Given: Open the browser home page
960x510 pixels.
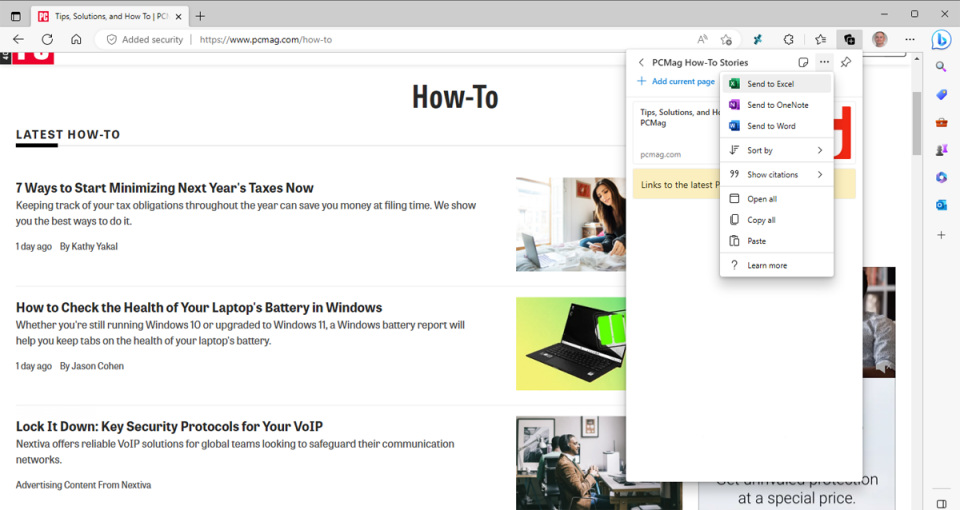Looking at the screenshot, I should [x=76, y=39].
